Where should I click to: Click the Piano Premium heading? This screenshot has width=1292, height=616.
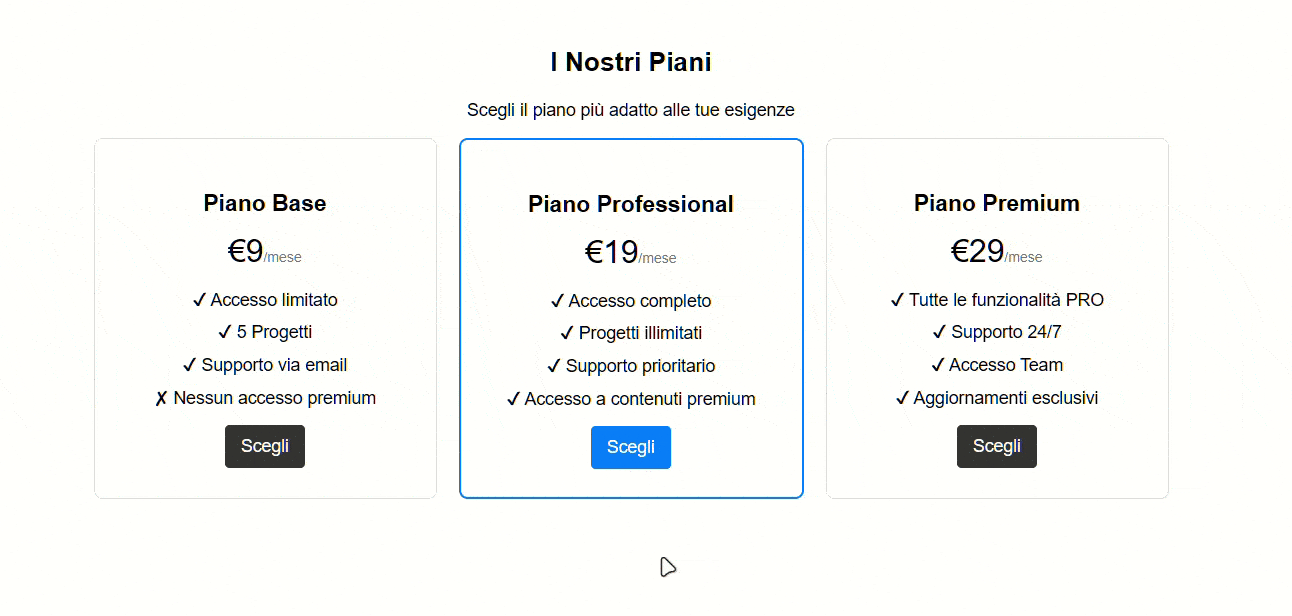996,203
